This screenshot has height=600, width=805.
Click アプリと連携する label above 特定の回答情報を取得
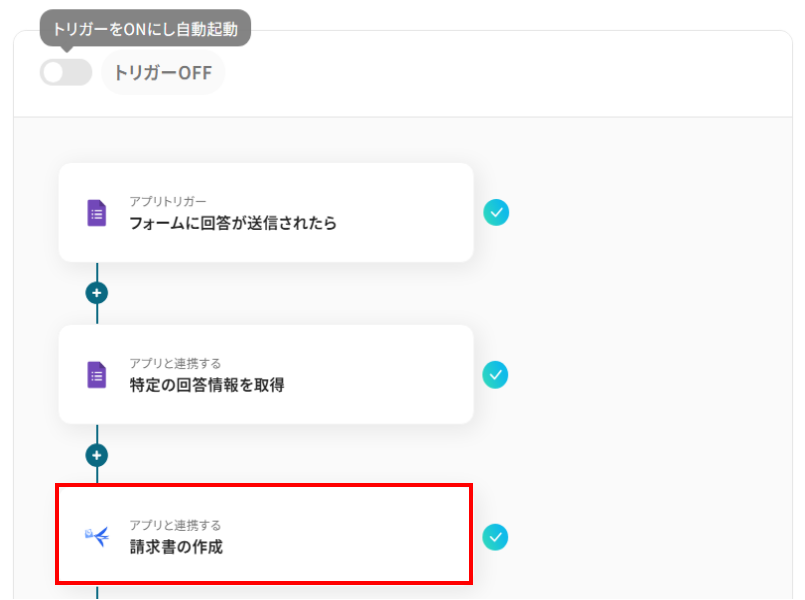pyautogui.click(x=175, y=364)
